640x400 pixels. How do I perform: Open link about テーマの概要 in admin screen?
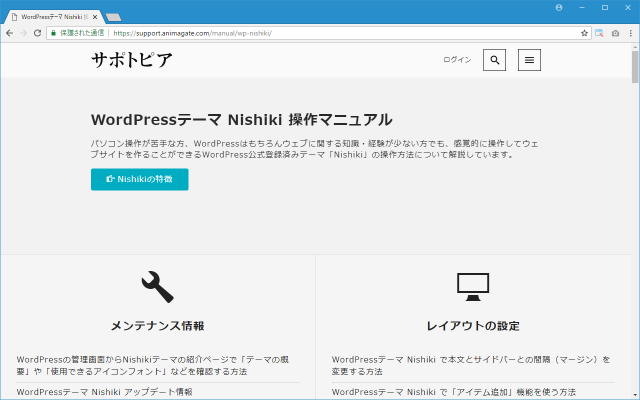[x=153, y=365]
